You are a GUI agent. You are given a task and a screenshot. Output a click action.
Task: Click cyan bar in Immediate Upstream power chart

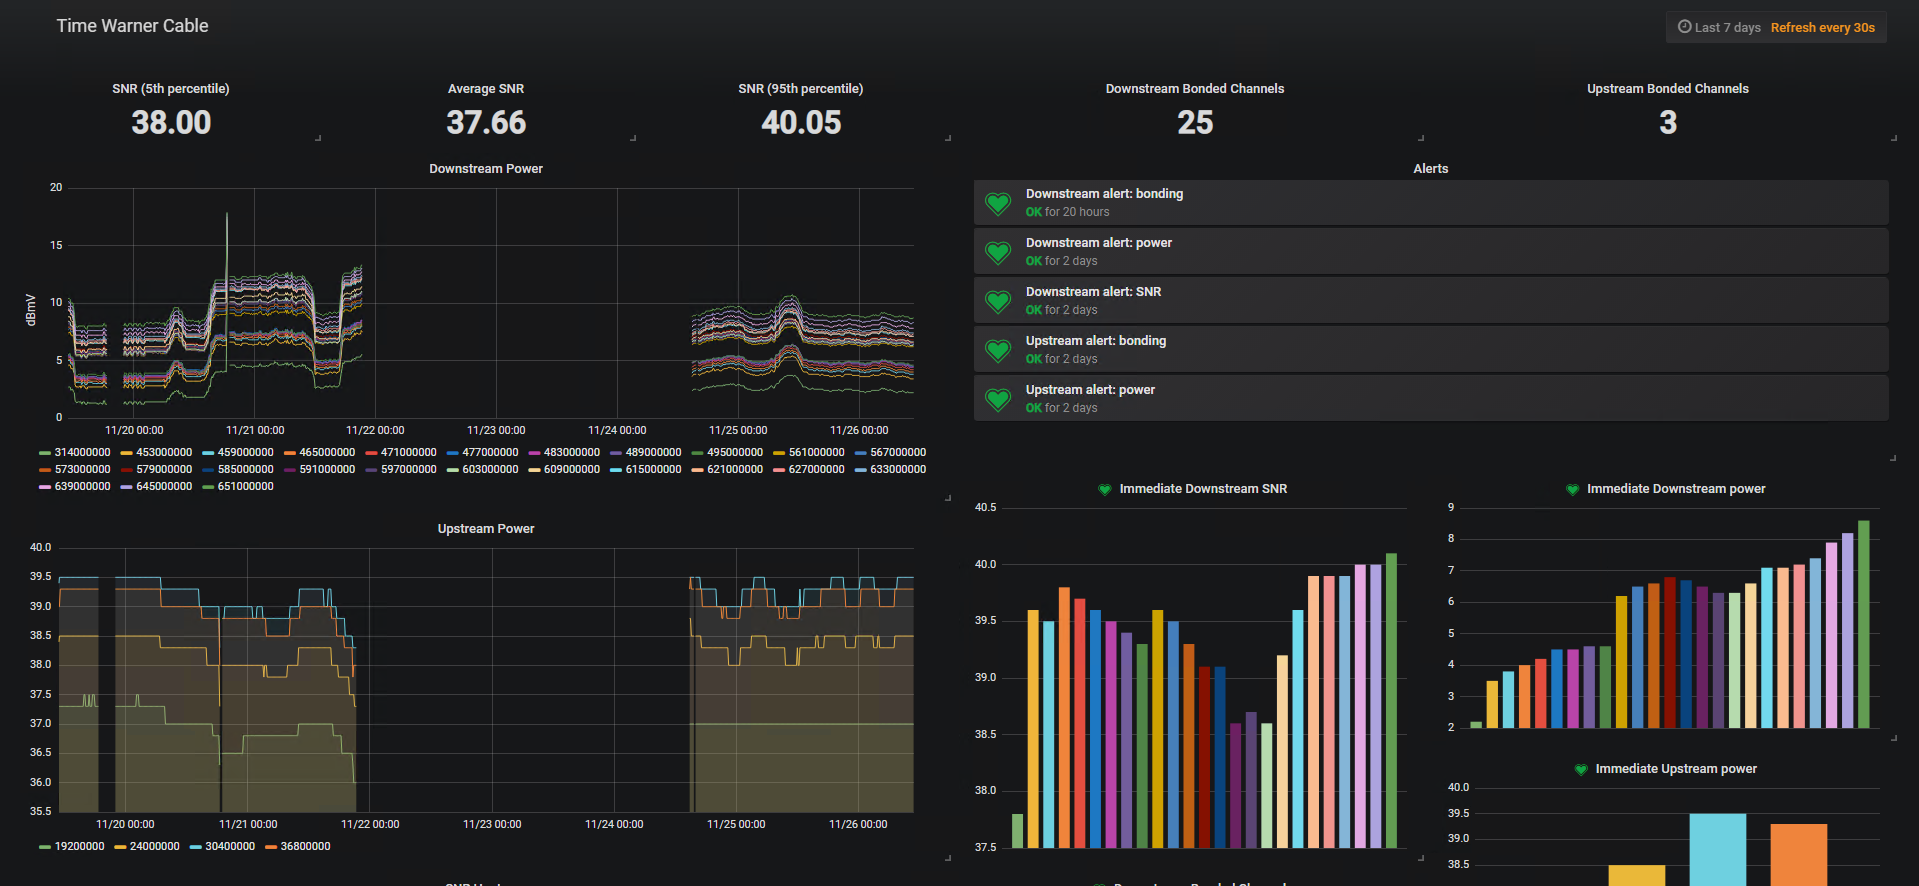tap(1718, 850)
